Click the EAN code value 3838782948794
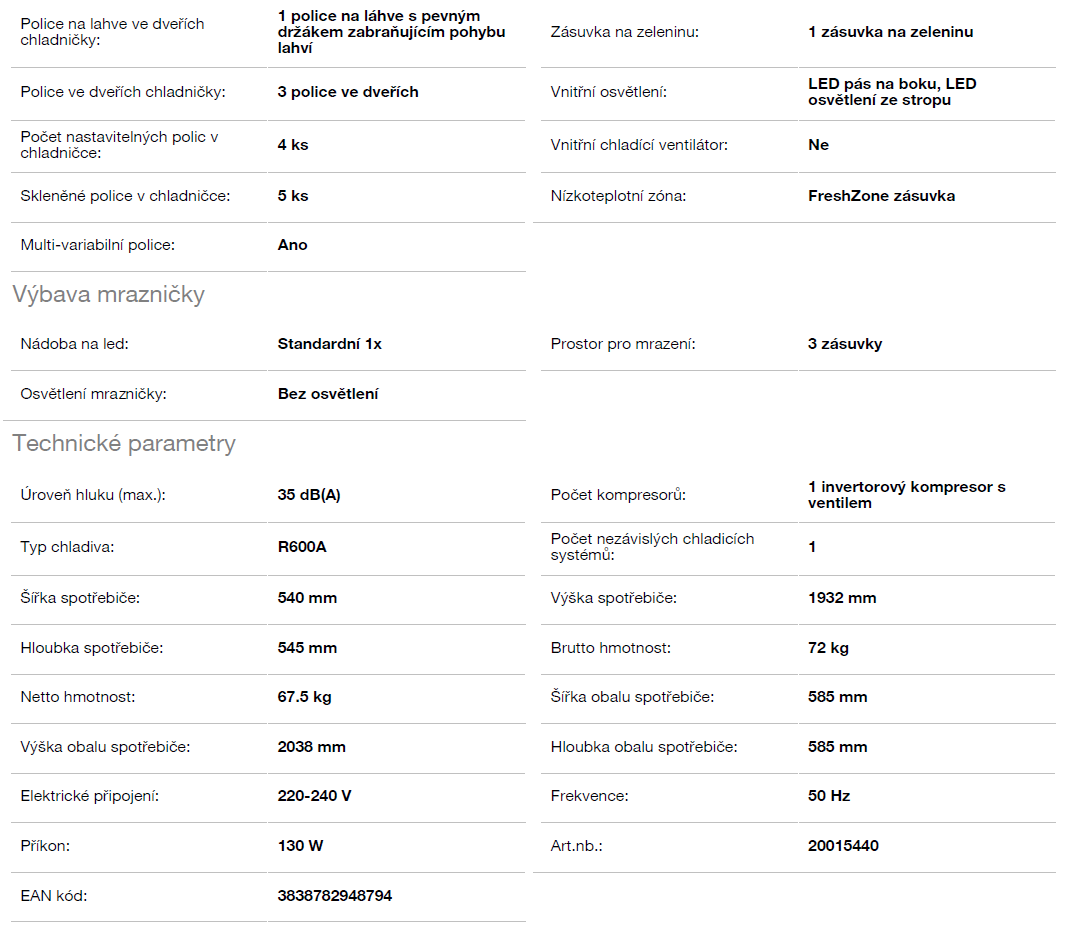 tap(334, 896)
